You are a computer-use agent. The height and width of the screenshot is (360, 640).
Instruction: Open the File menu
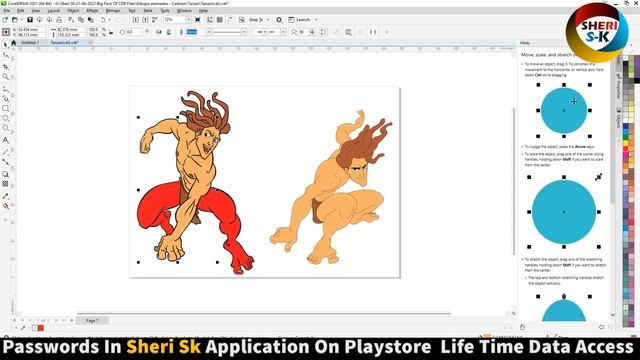coord(7,11)
